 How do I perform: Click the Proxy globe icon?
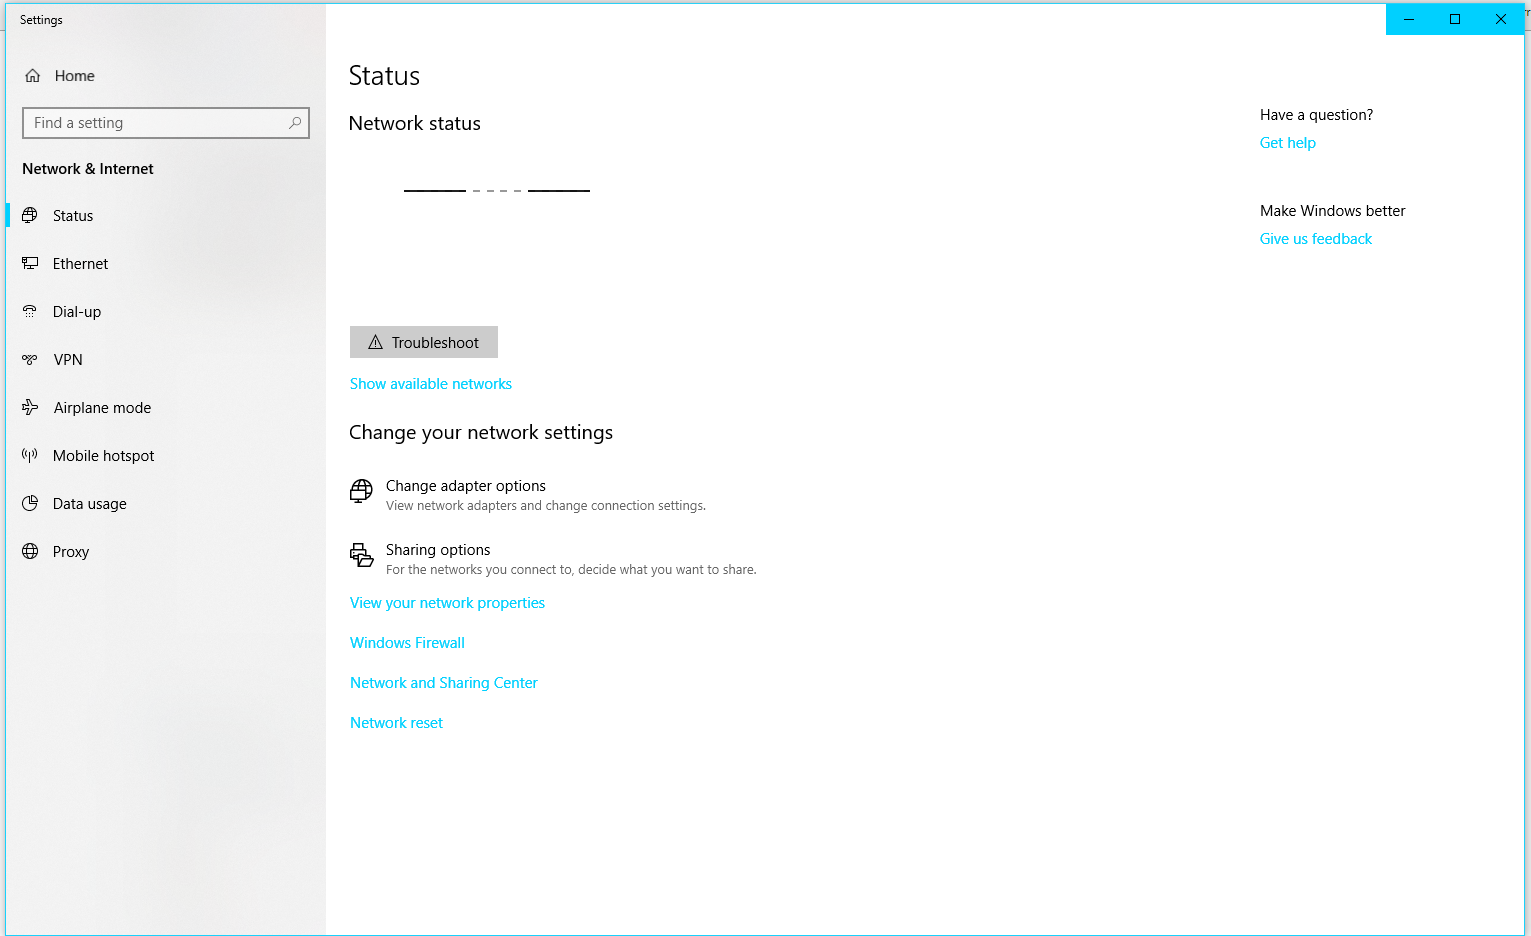[x=30, y=552]
